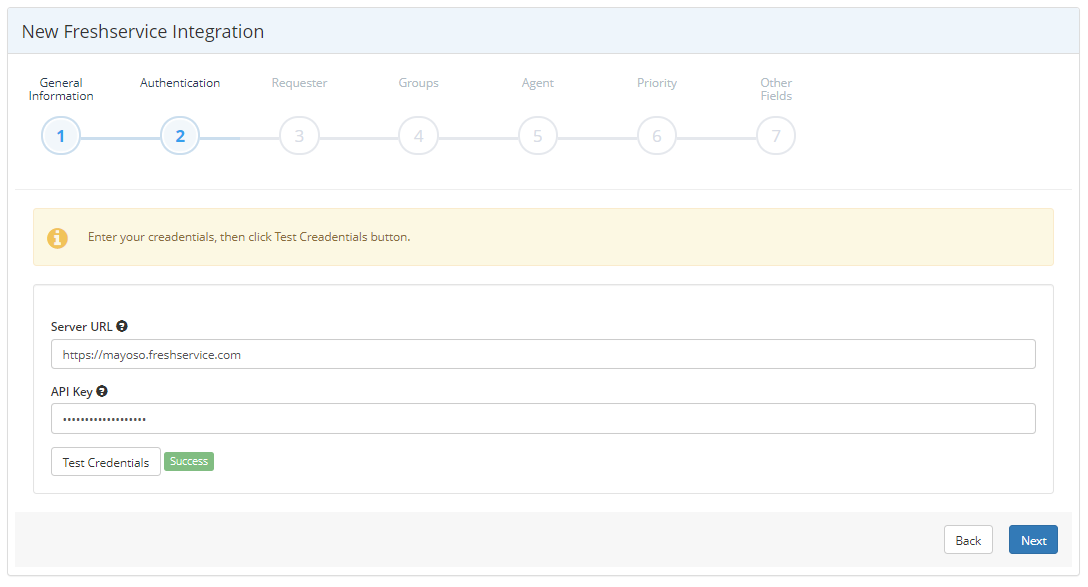Select step 2 circle for Authentication

click(x=180, y=135)
